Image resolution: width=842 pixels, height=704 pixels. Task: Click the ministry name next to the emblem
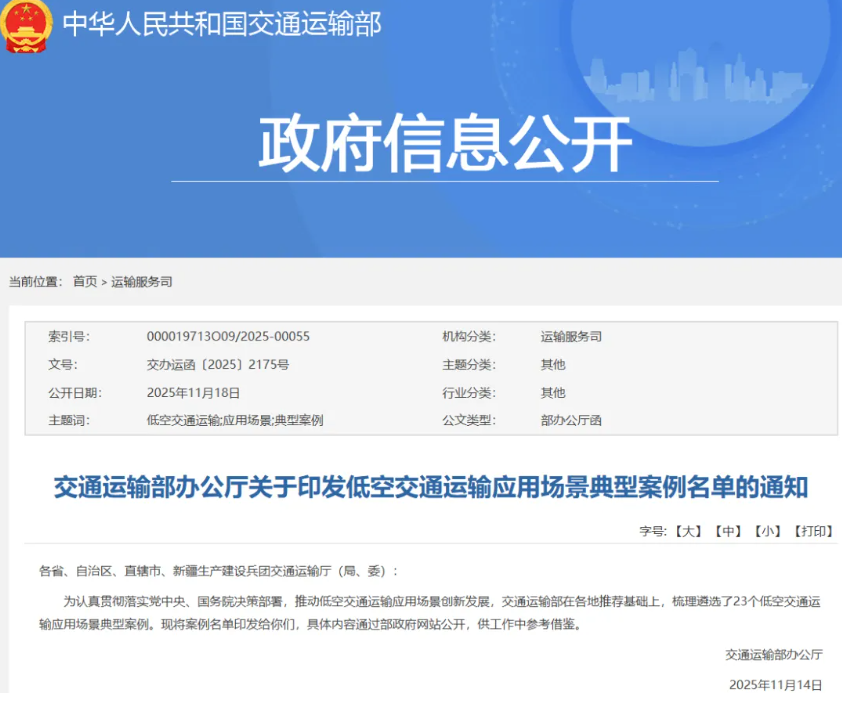(x=222, y=24)
